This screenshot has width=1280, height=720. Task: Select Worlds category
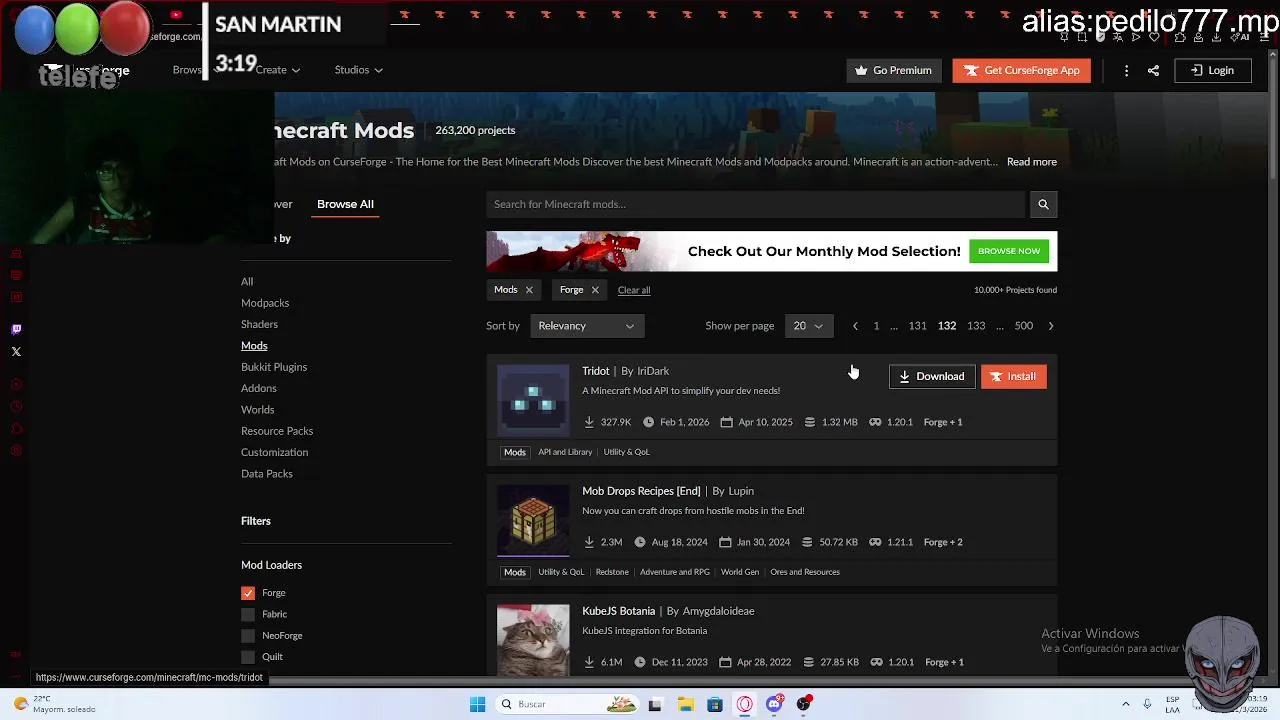point(257,410)
